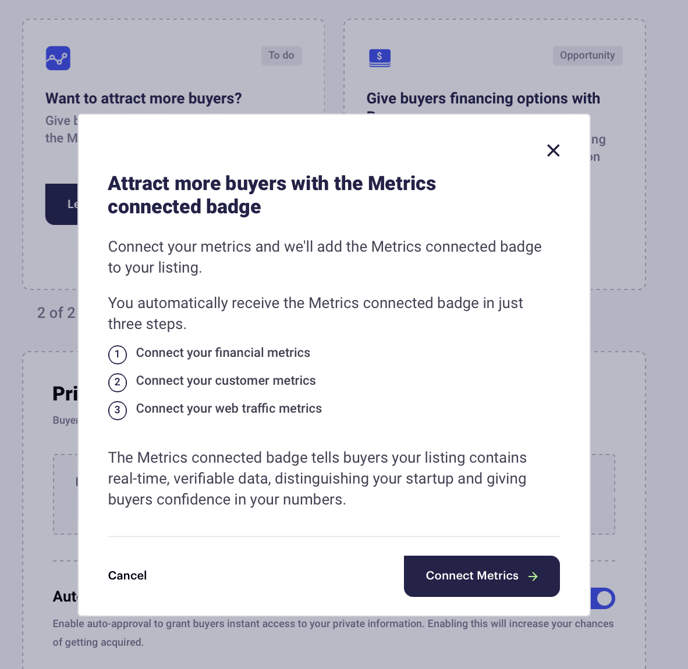
Task: Click the green arrow on Connect Metrics
Action: (533, 576)
